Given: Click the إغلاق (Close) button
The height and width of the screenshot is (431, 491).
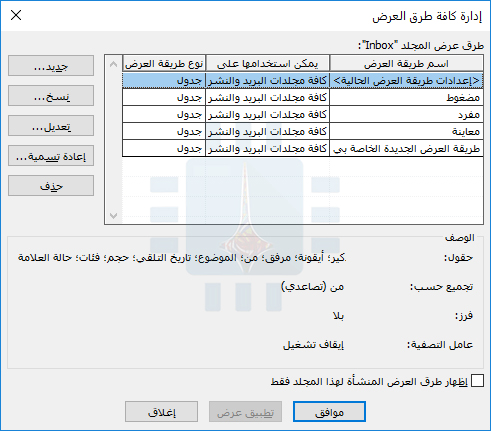Looking at the screenshot, I should [161, 412].
